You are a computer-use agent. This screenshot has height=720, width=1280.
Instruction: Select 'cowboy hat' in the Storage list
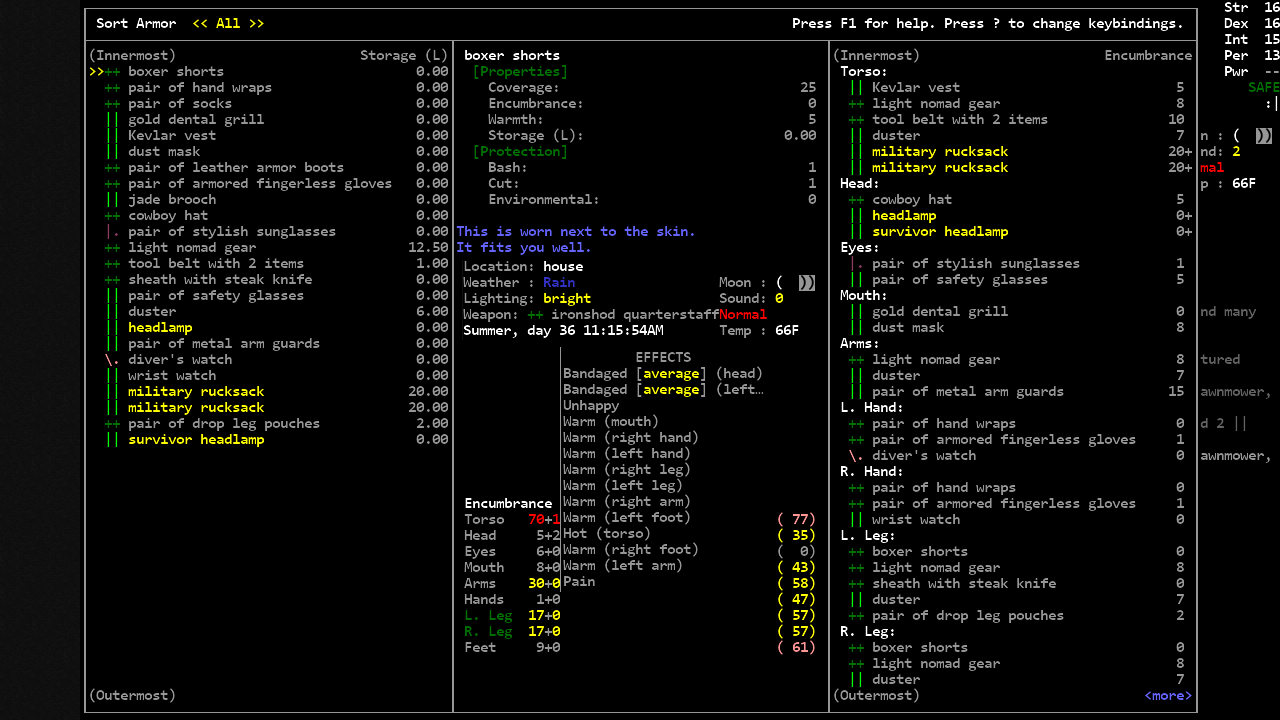[168, 215]
